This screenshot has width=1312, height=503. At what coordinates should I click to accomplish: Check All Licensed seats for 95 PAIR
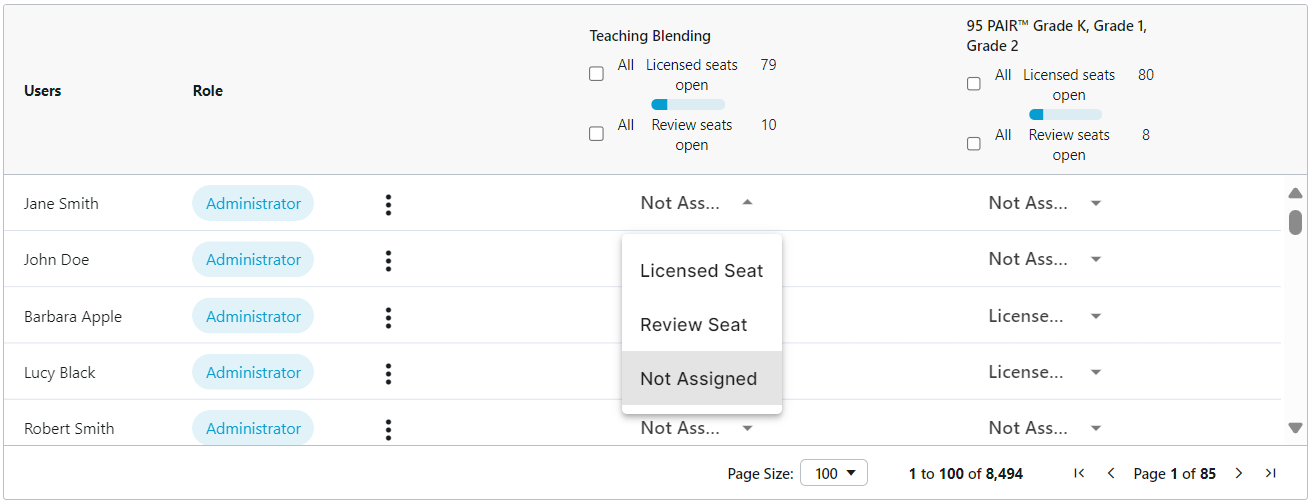point(974,84)
